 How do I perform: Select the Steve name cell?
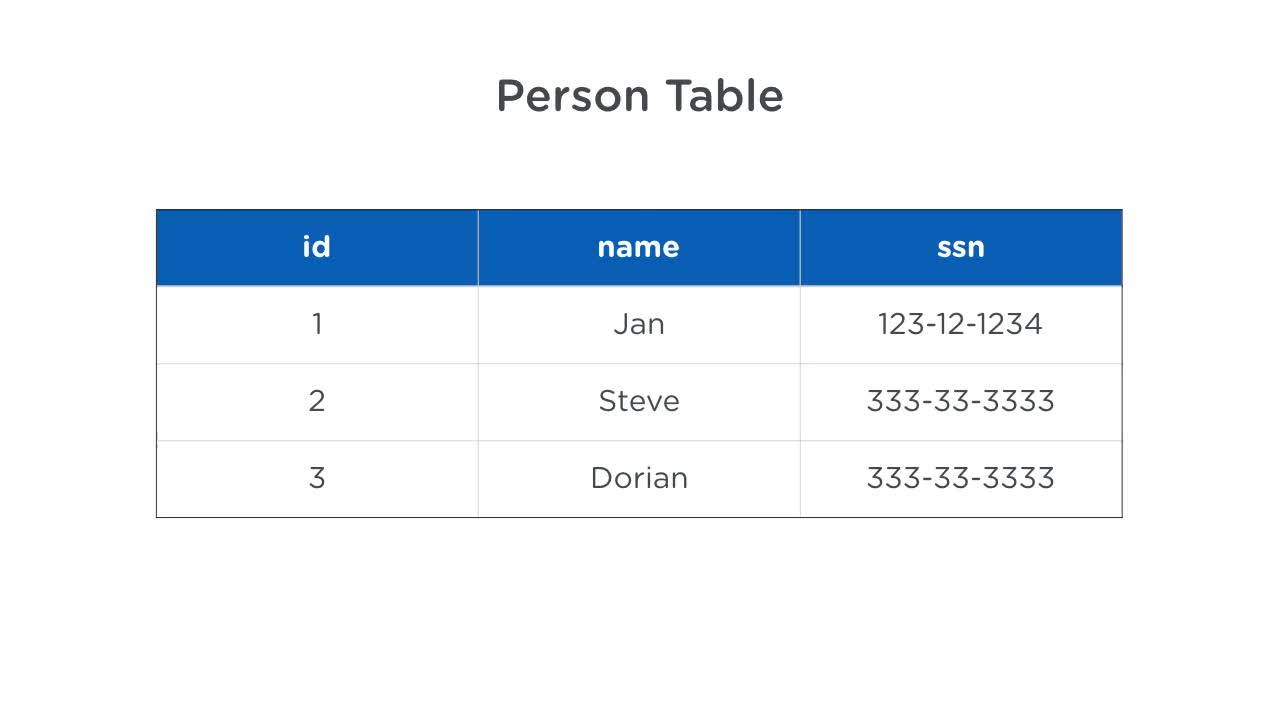[639, 401]
